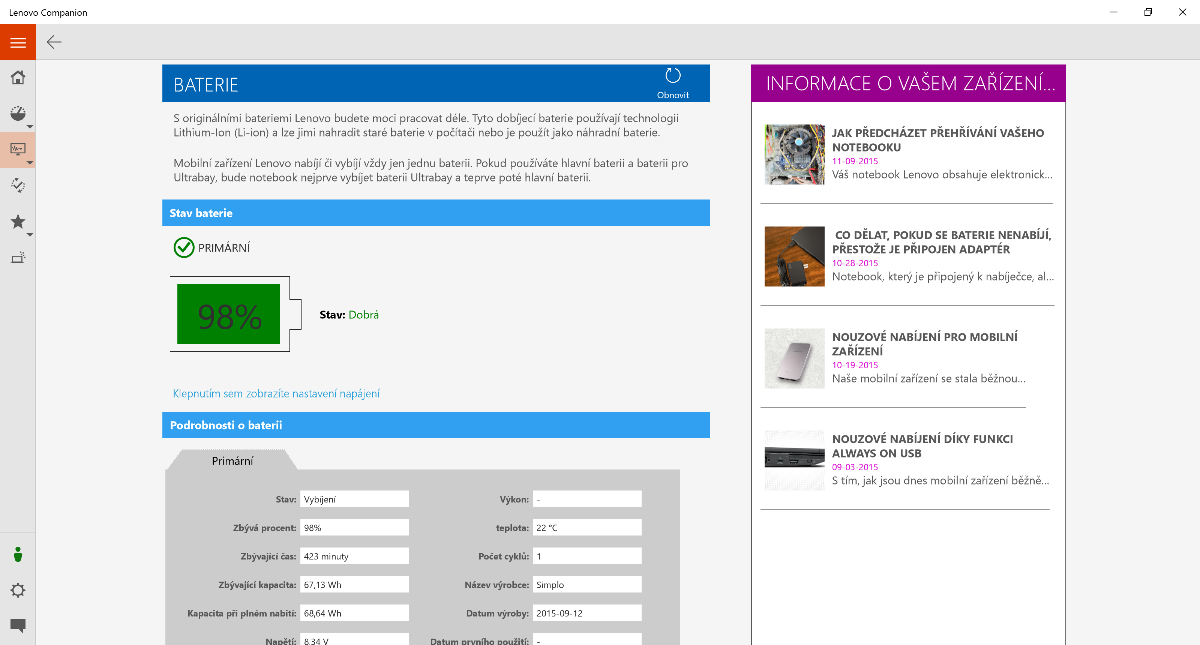Open the green user account icon
1200x645 pixels.
pyautogui.click(x=17, y=555)
